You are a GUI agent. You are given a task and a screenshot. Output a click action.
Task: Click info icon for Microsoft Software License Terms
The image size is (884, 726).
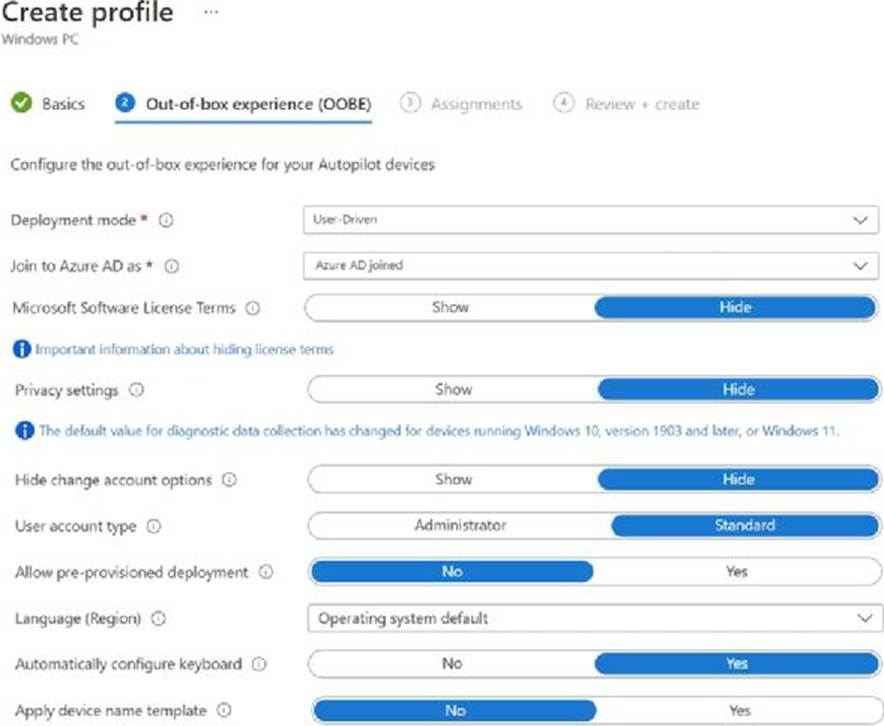253,309
